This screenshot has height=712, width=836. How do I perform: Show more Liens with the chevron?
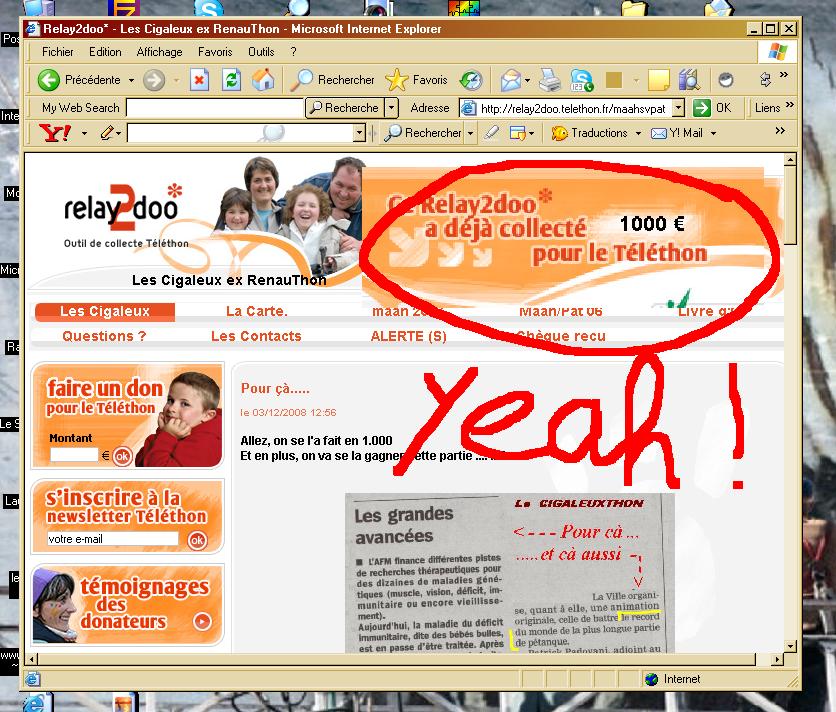pyautogui.click(x=790, y=105)
